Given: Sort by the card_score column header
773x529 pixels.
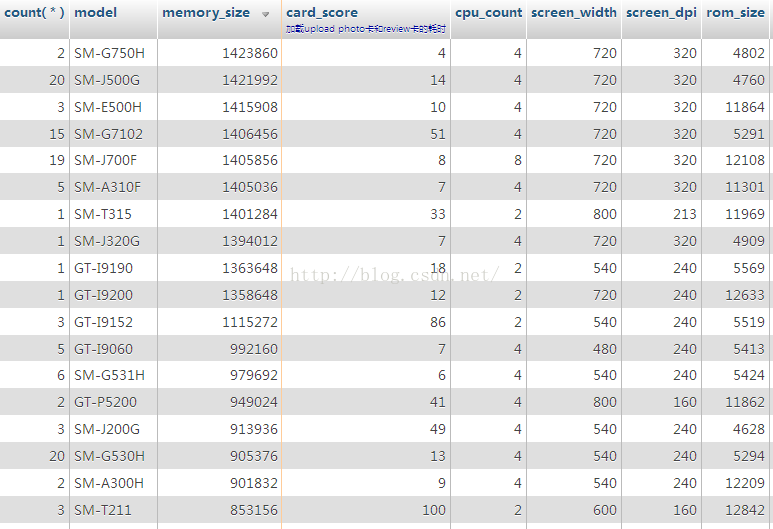Looking at the screenshot, I should pos(322,13).
